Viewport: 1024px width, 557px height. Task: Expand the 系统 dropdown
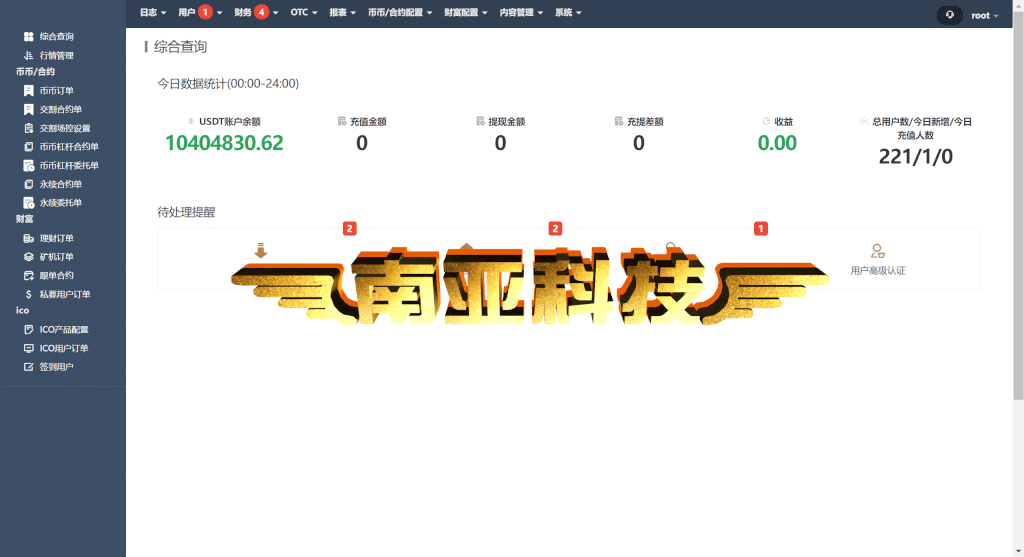tap(568, 12)
